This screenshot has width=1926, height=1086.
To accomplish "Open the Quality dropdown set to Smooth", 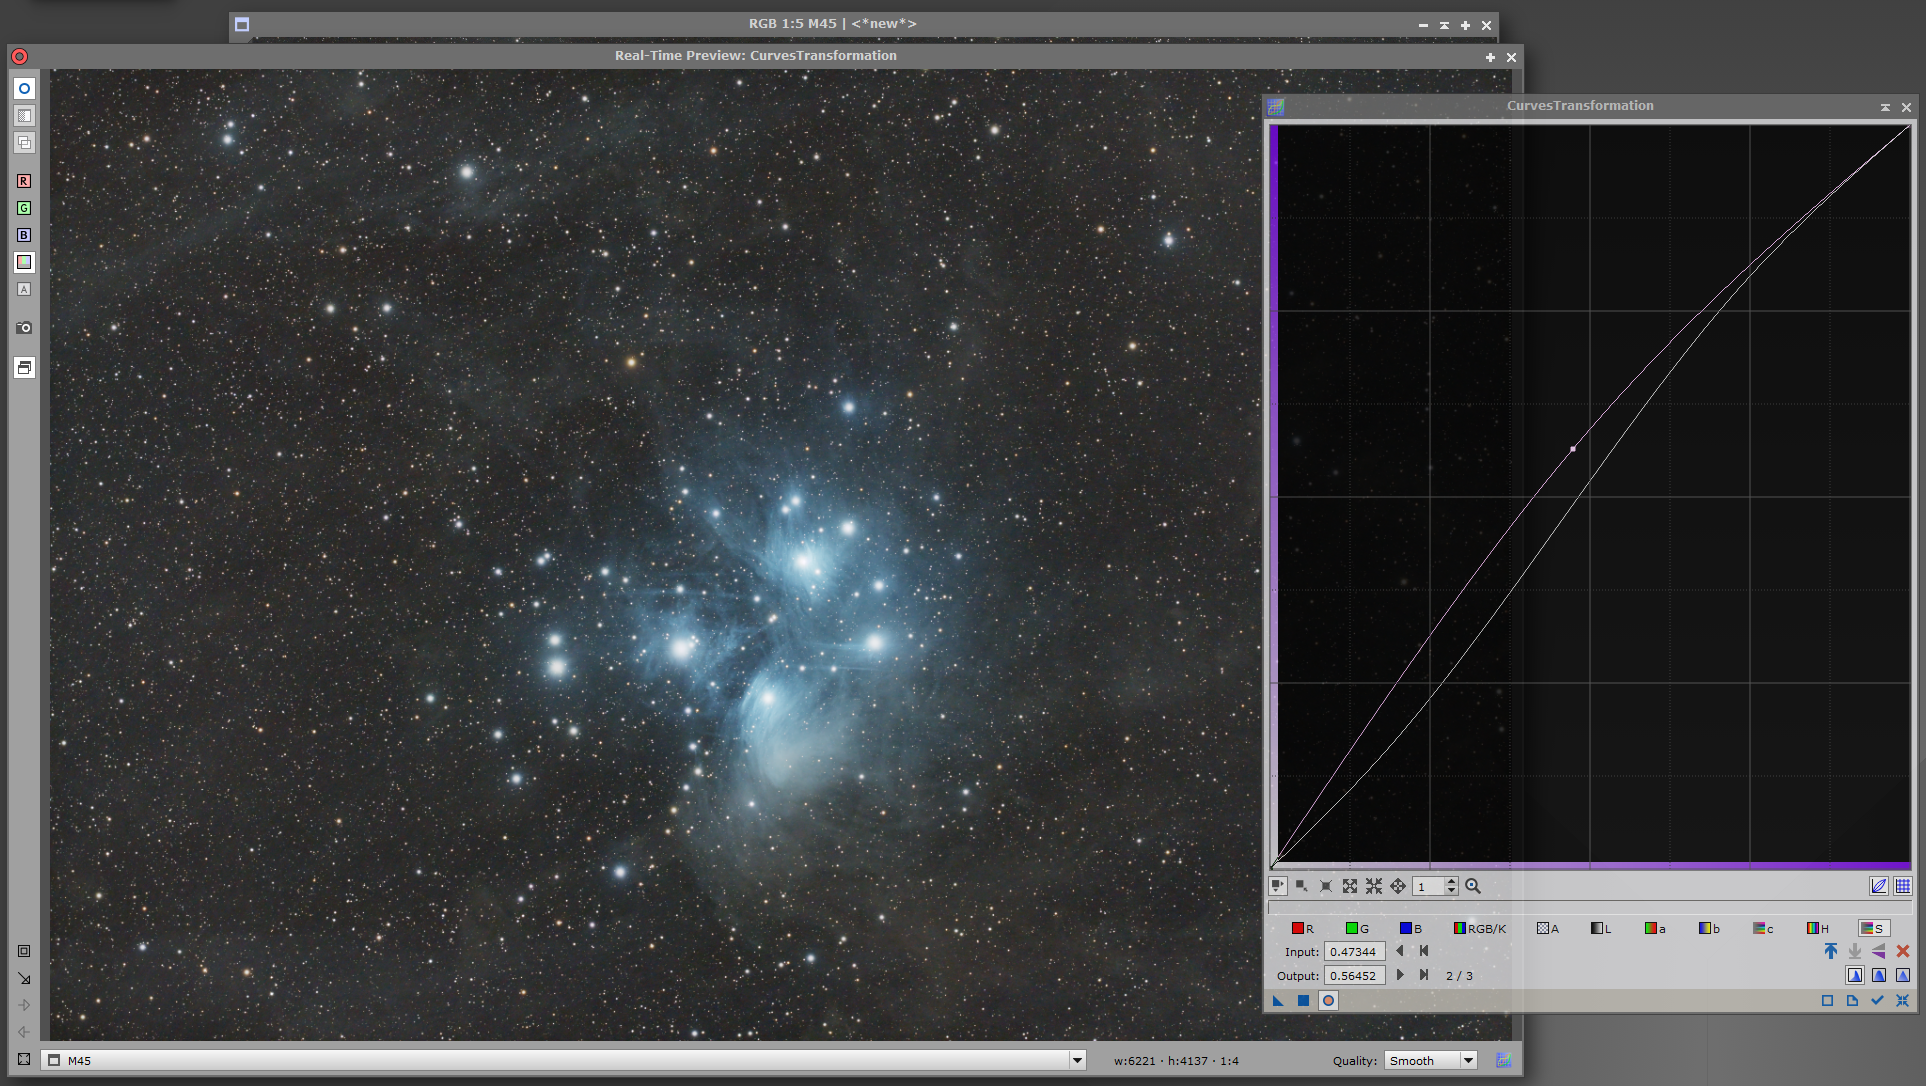I will pos(1431,1060).
